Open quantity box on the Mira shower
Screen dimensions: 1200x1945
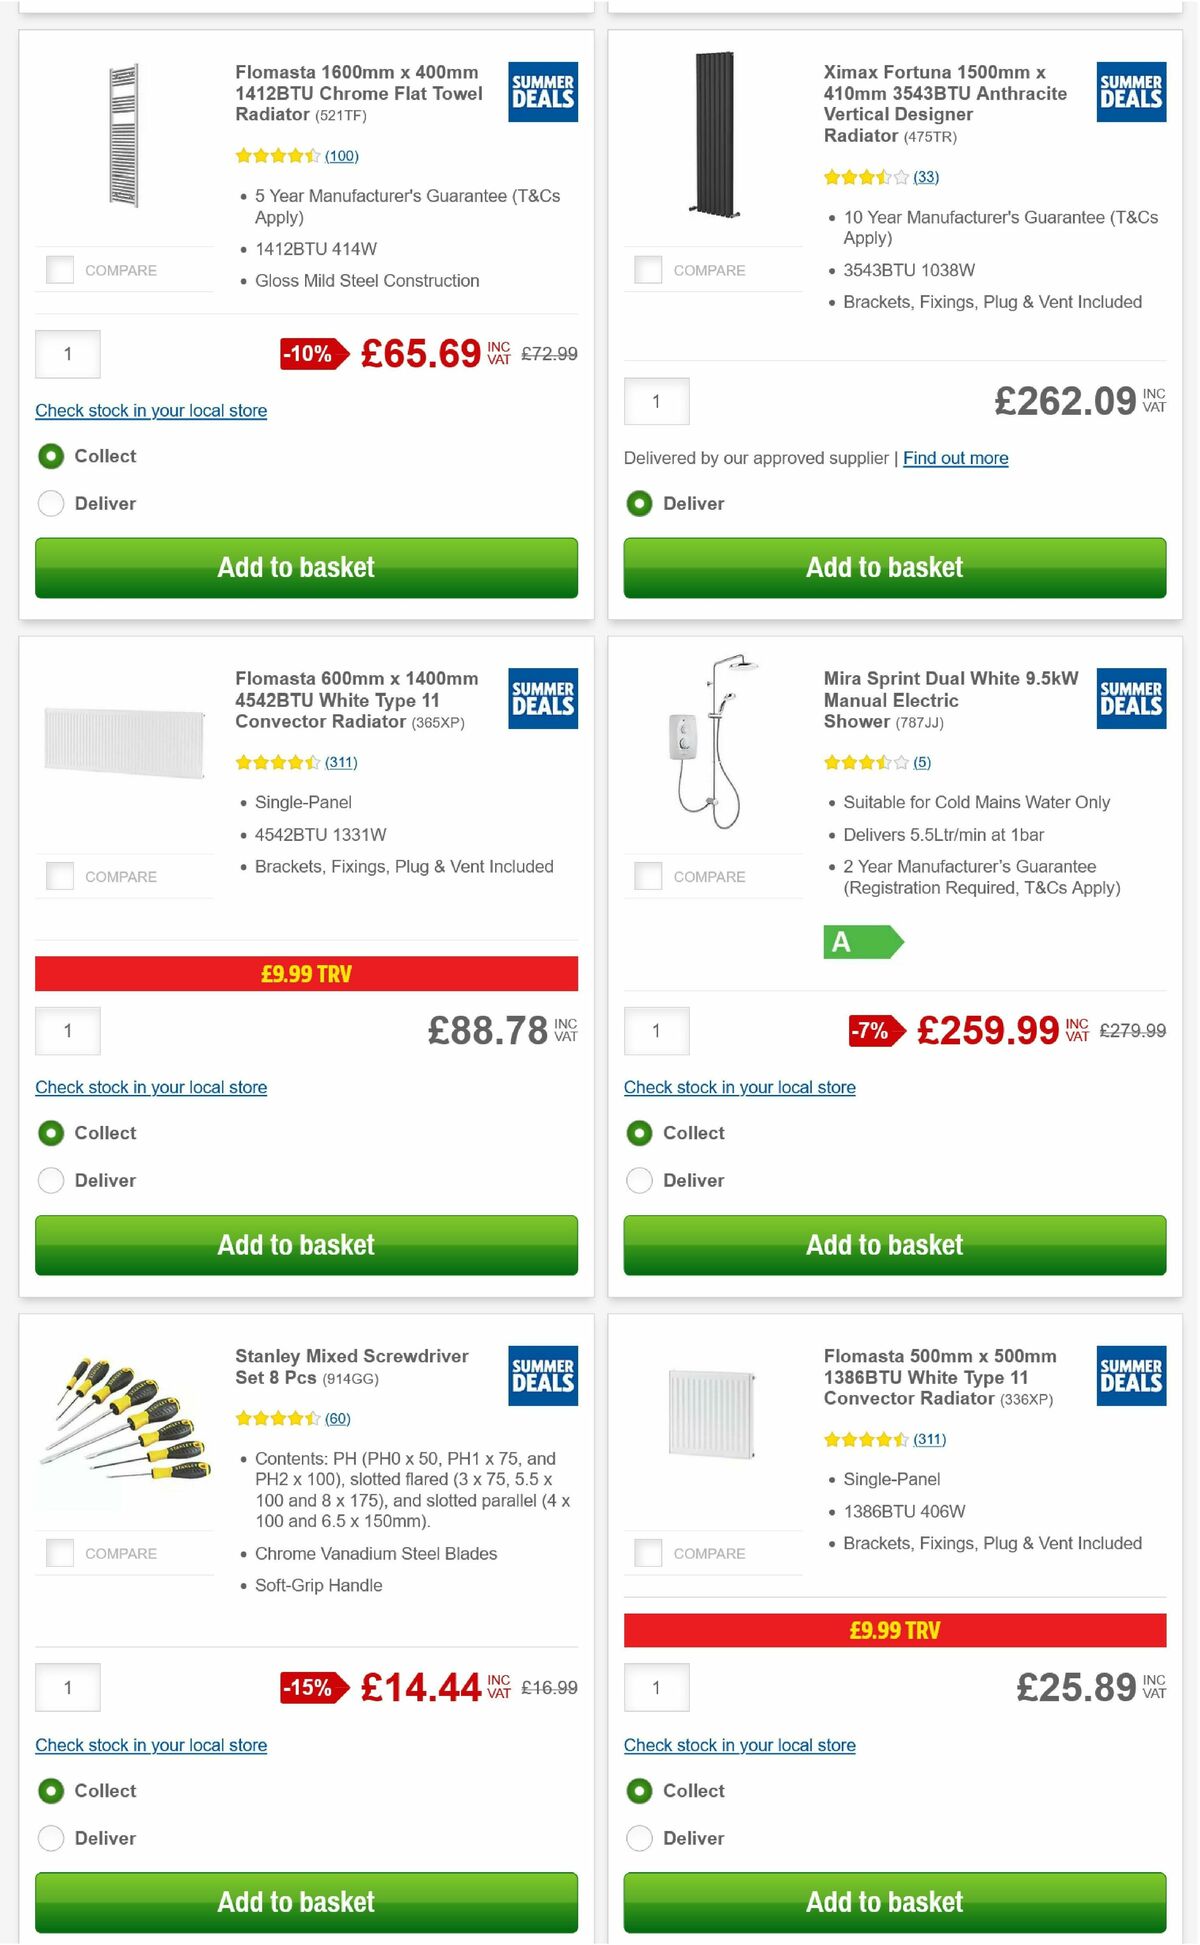tap(656, 1030)
